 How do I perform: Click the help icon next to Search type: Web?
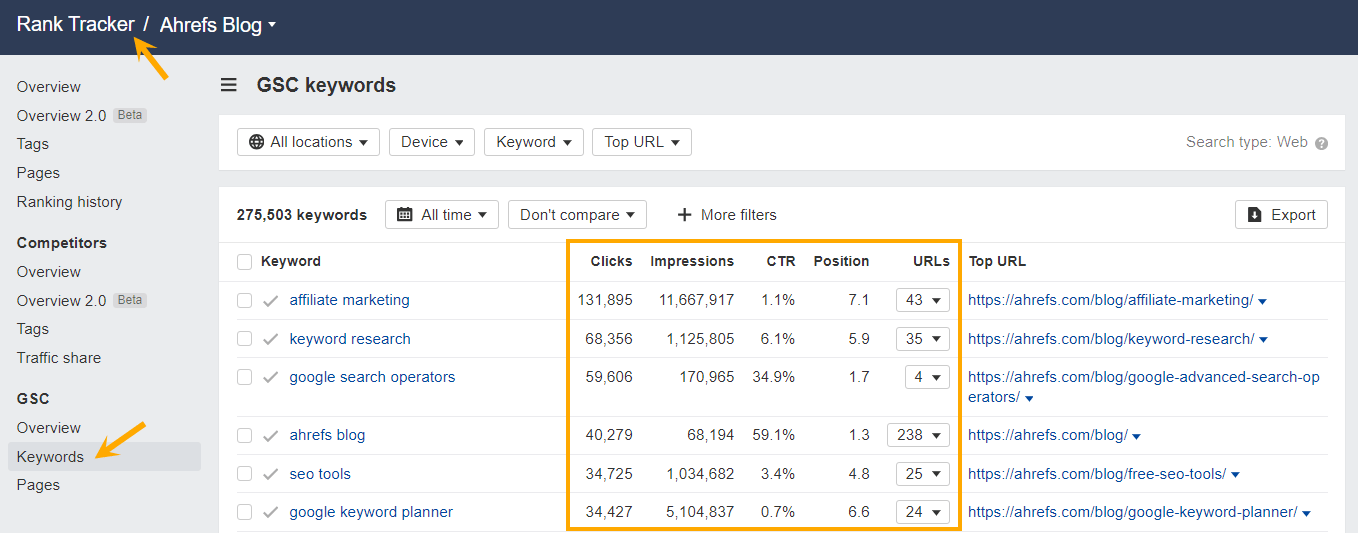click(1322, 143)
